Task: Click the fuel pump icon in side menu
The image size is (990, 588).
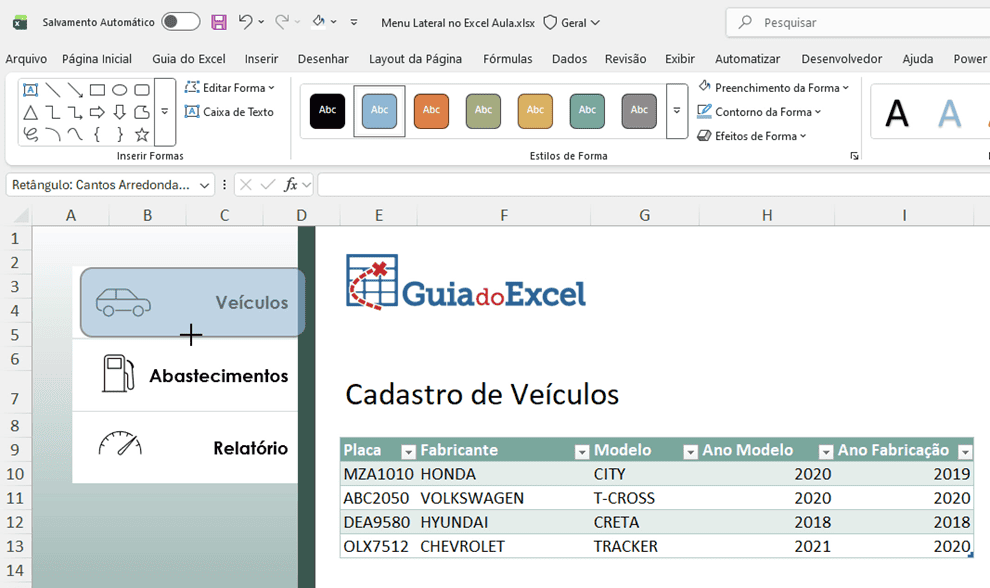Action: [x=118, y=374]
